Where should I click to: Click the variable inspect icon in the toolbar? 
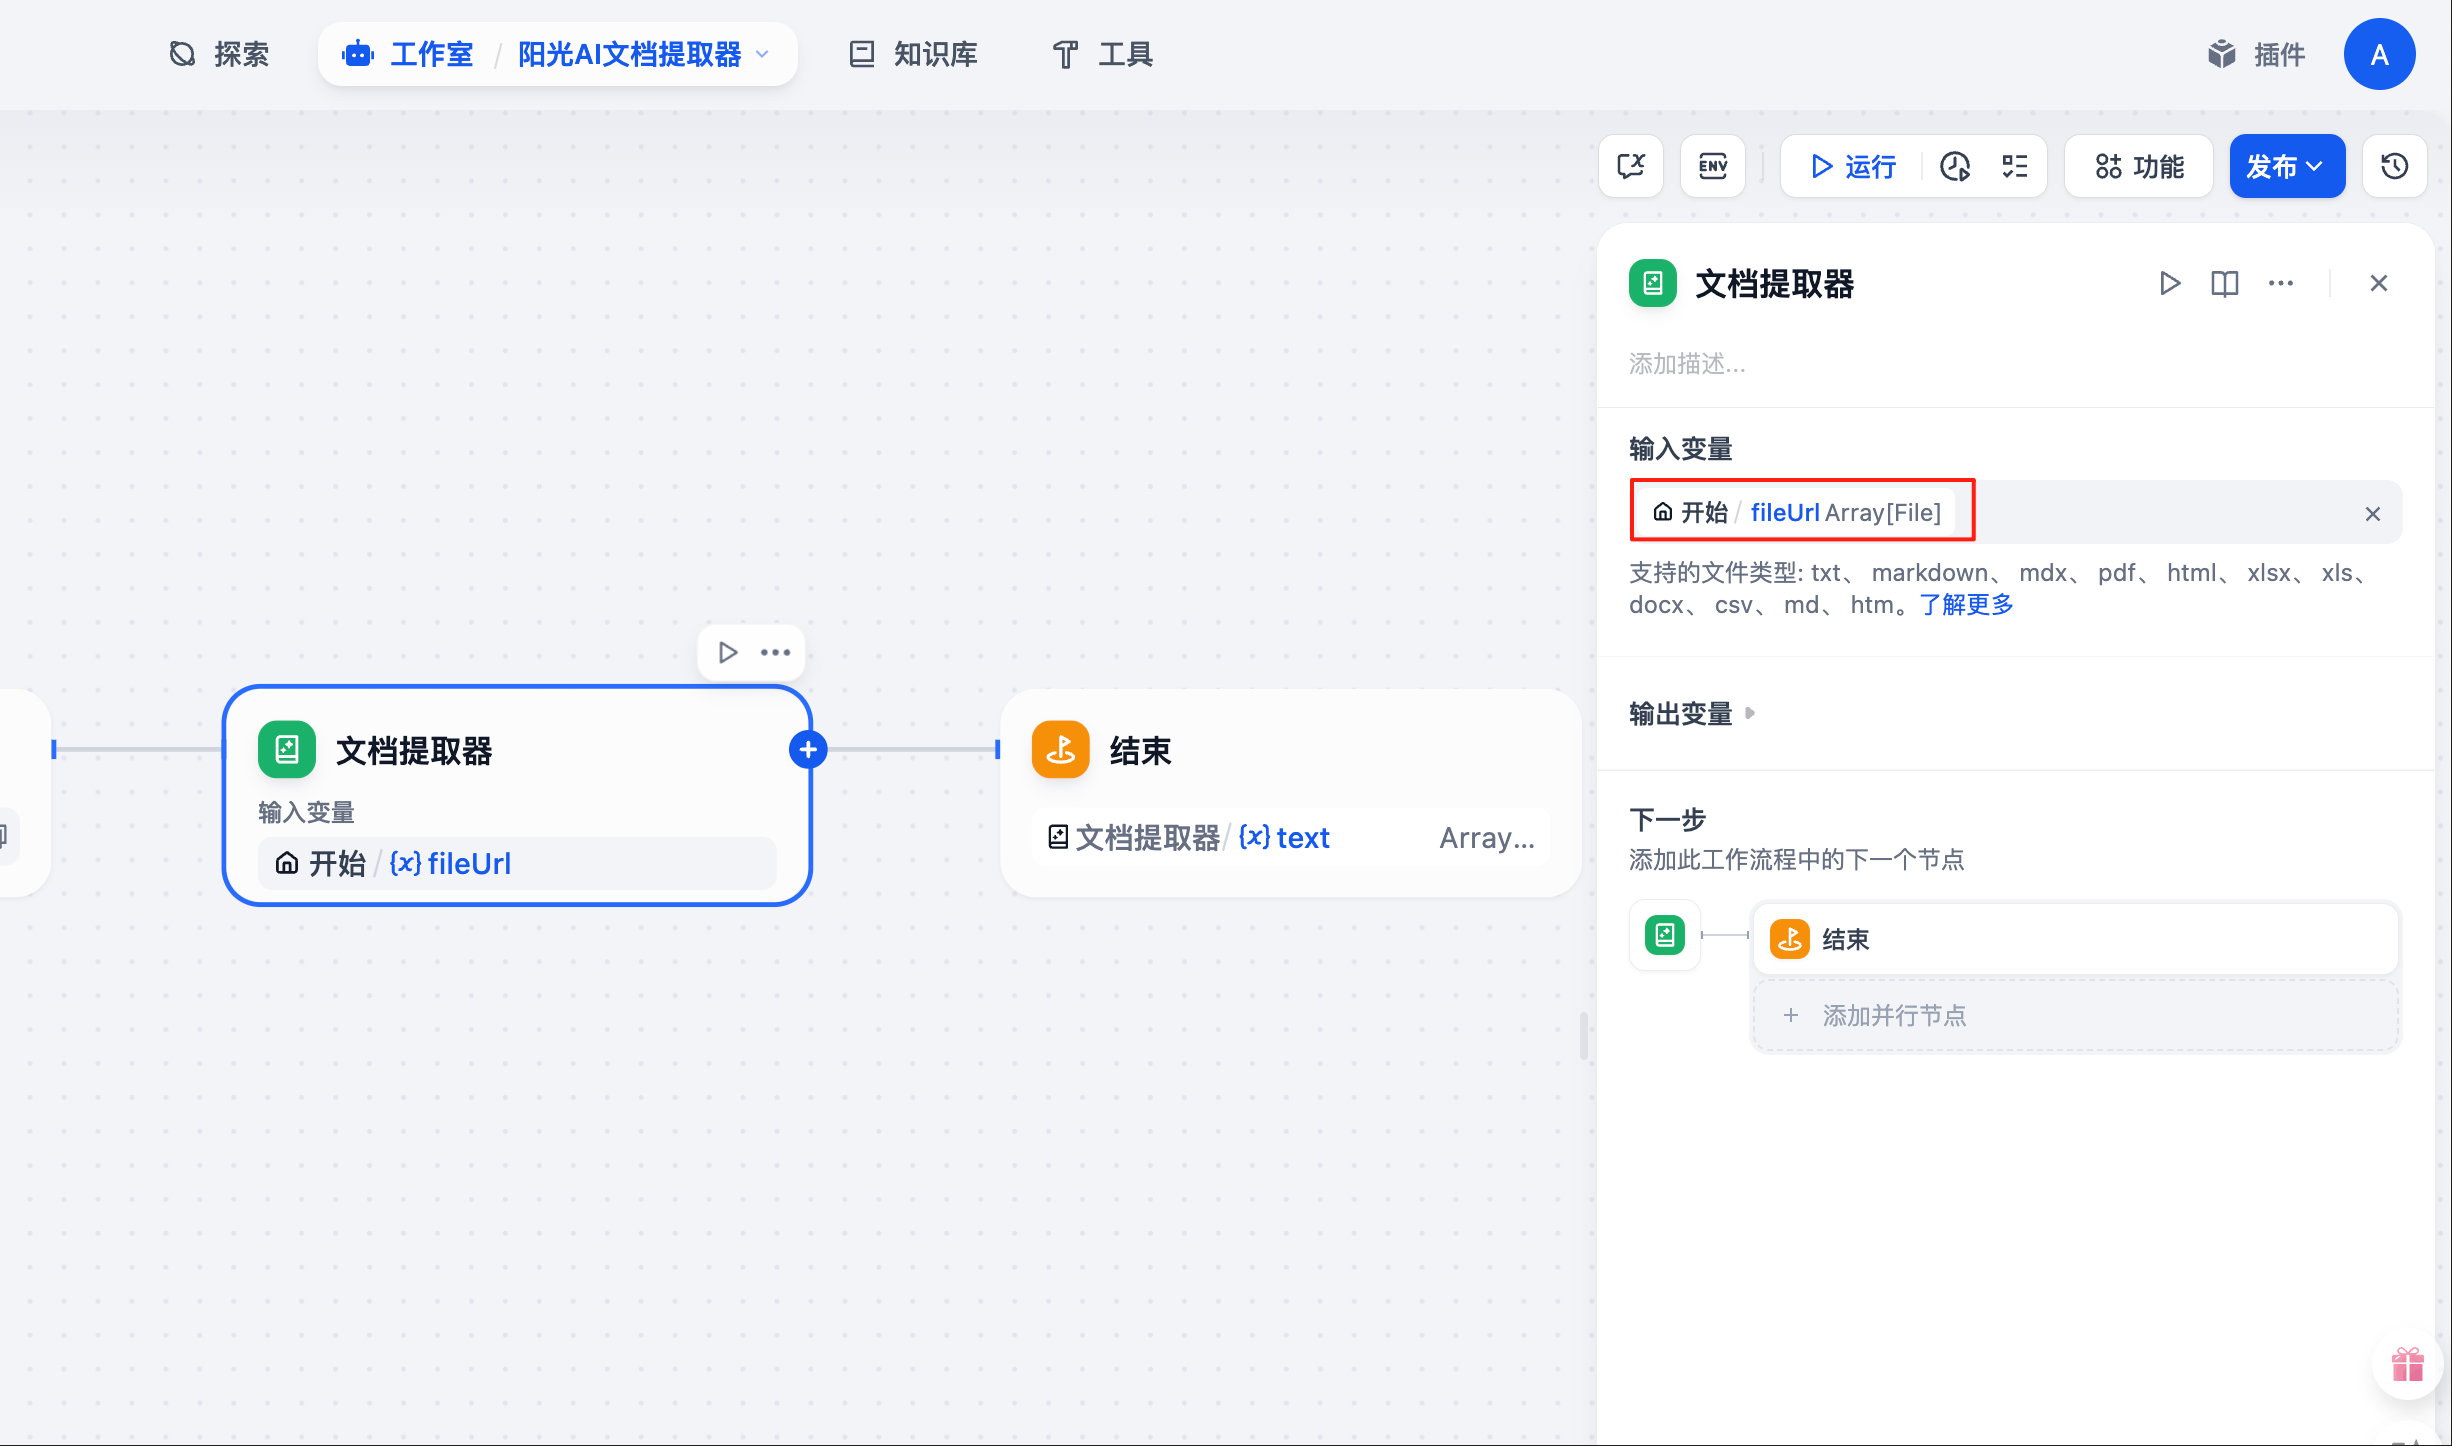pyautogui.click(x=1631, y=166)
